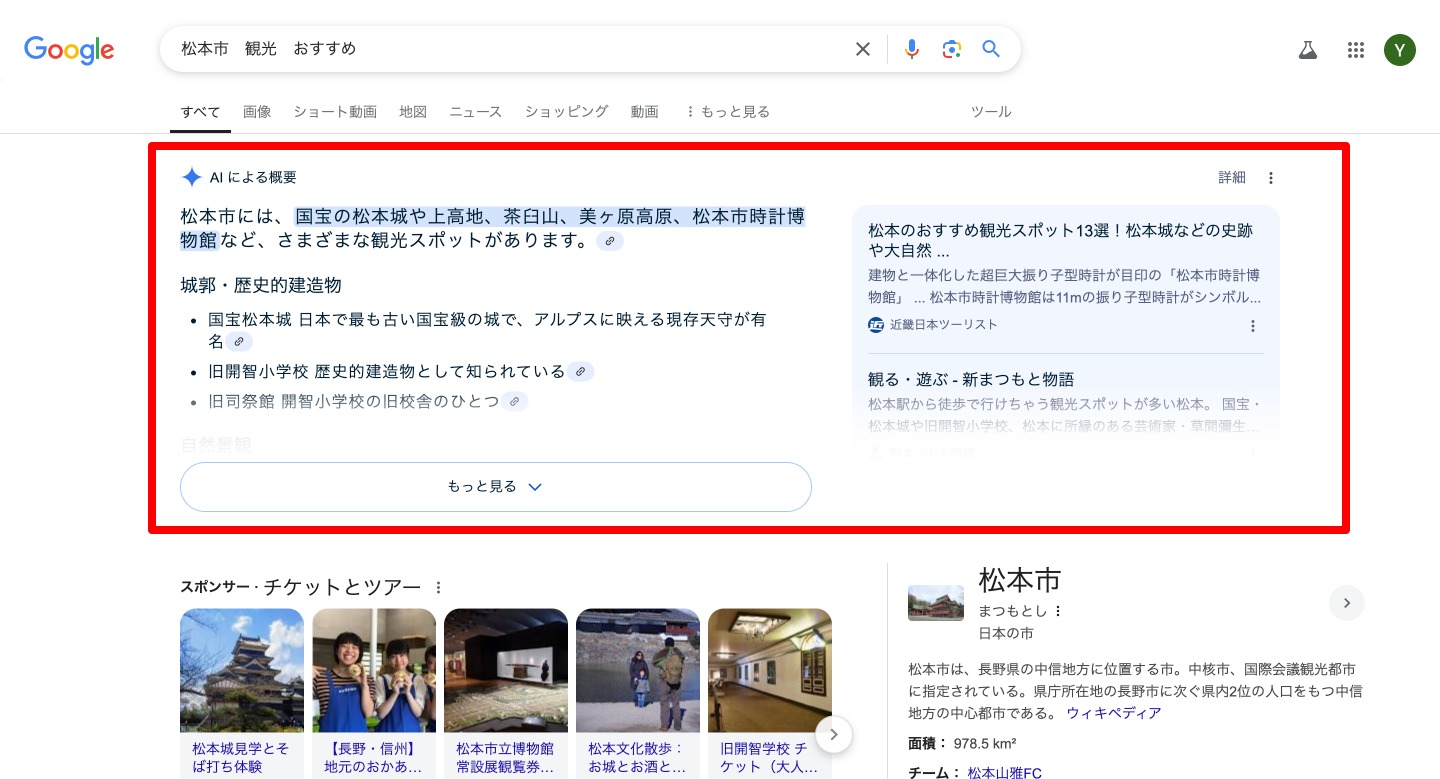Open source link chip after intro sentence
The image size is (1440, 779).
[610, 241]
